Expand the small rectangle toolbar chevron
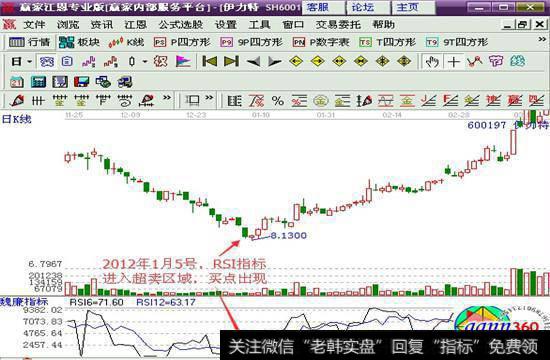Viewport: 550px width, 360px height. click(209, 98)
